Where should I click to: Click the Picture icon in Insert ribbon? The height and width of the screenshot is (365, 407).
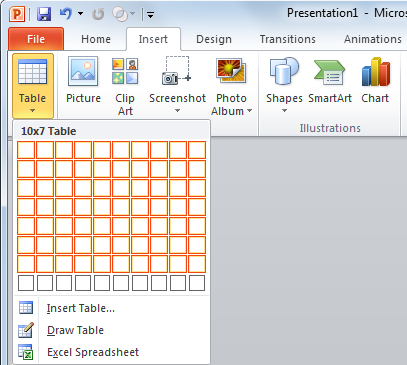point(83,71)
